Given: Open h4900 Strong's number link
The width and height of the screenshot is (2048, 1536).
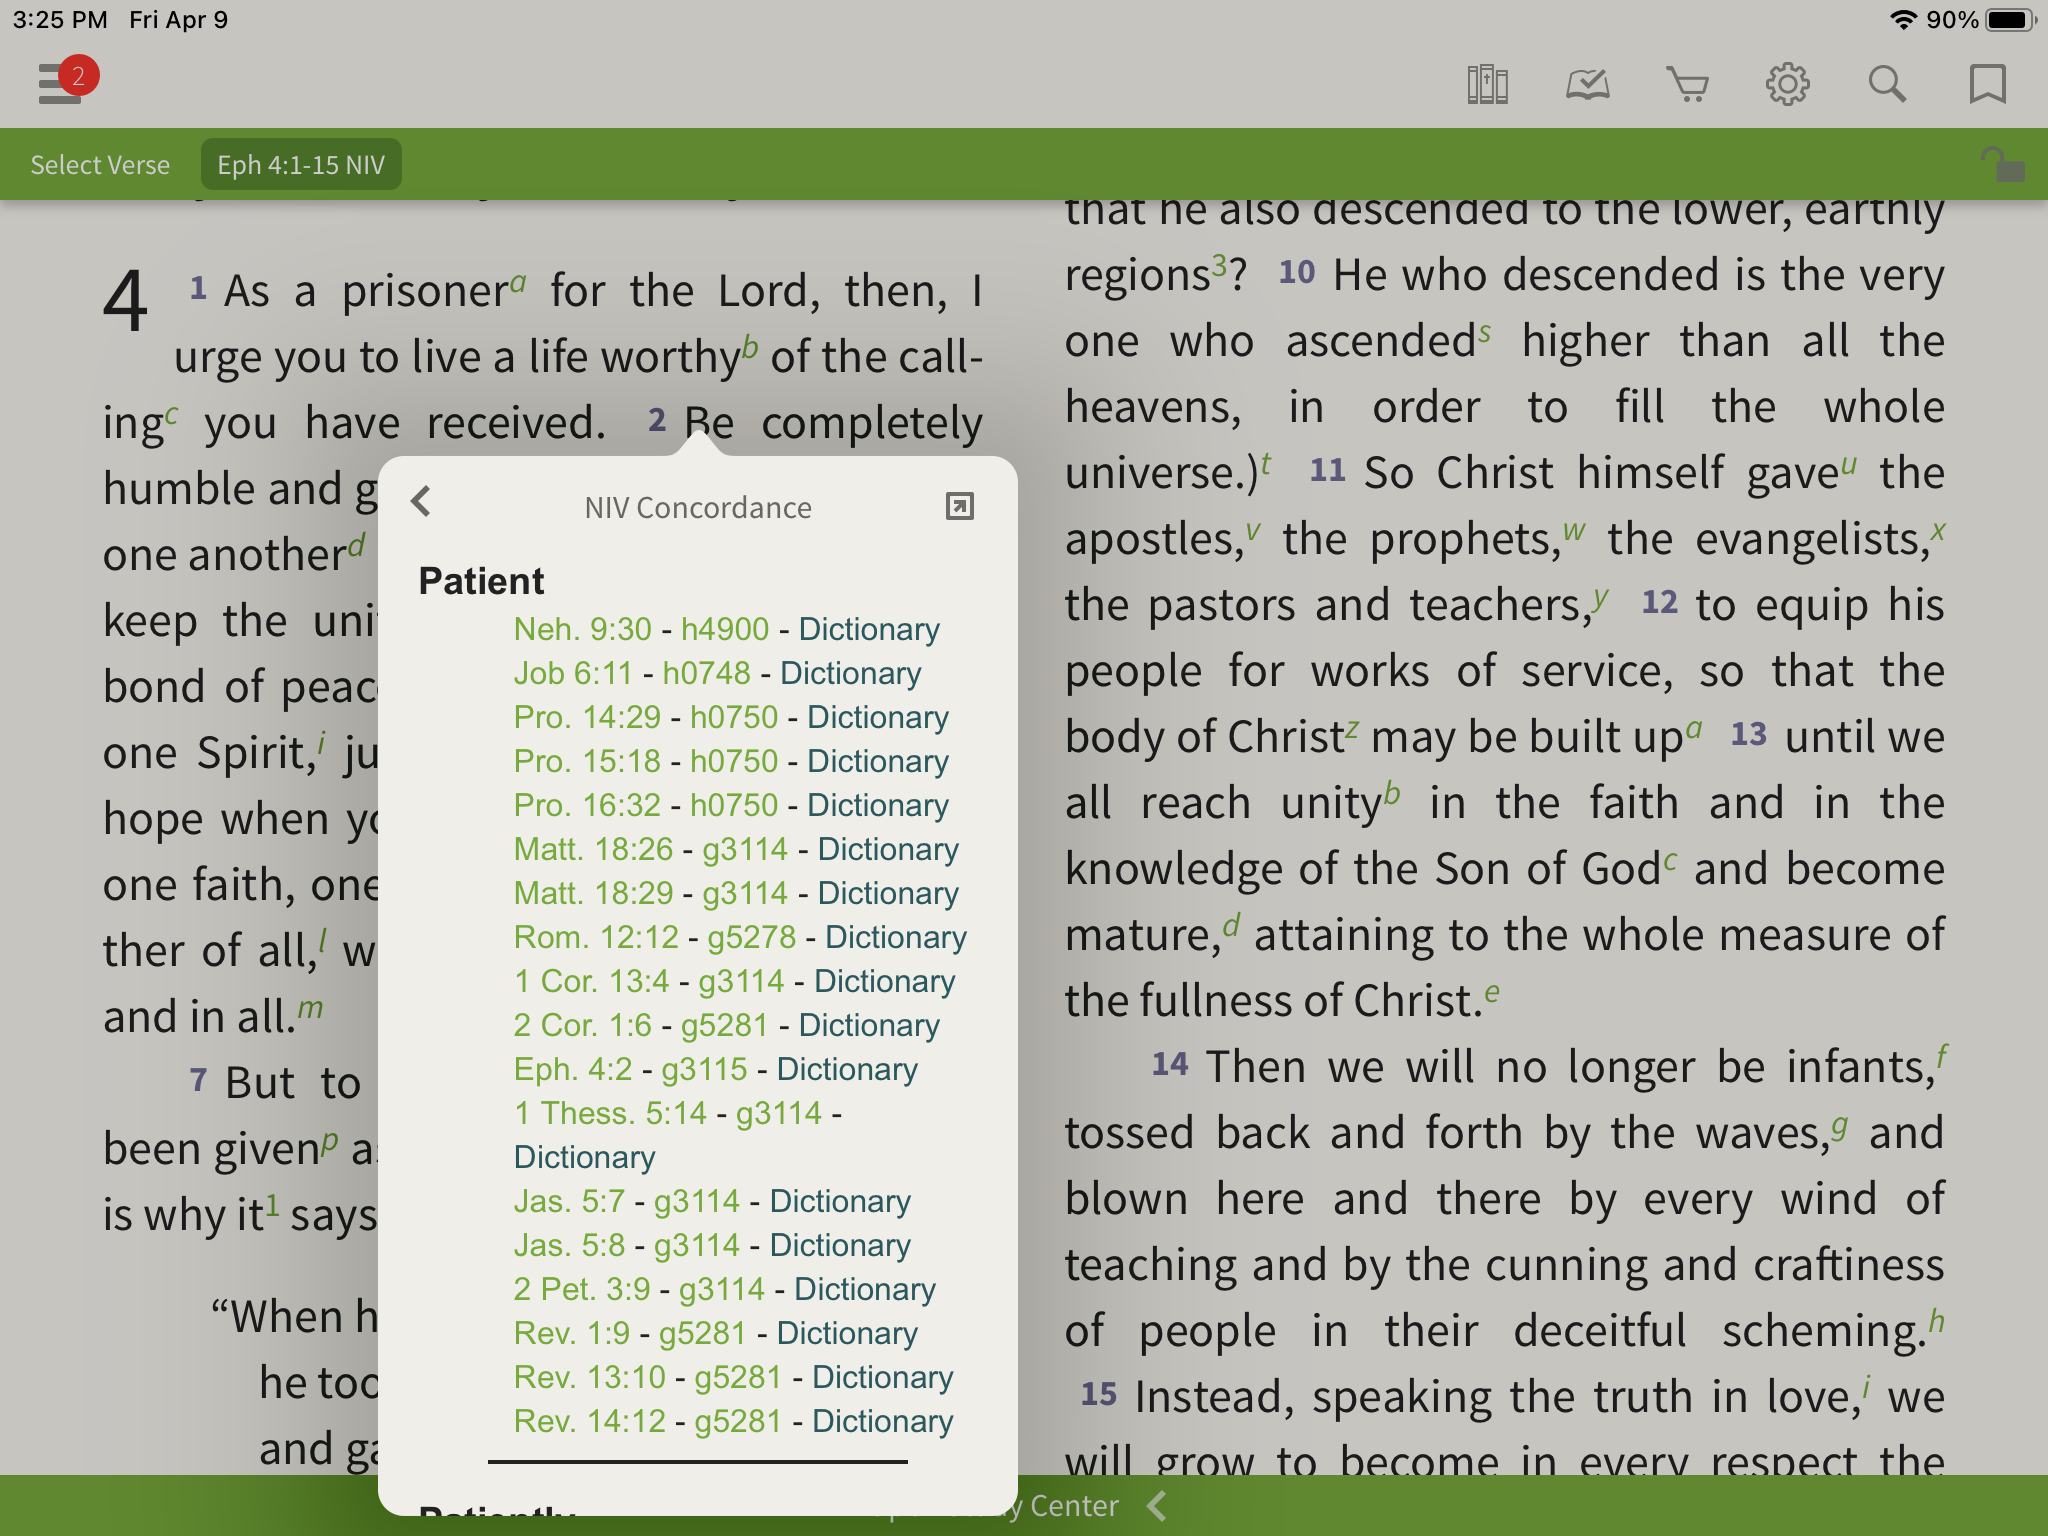Looking at the screenshot, I should point(725,629).
